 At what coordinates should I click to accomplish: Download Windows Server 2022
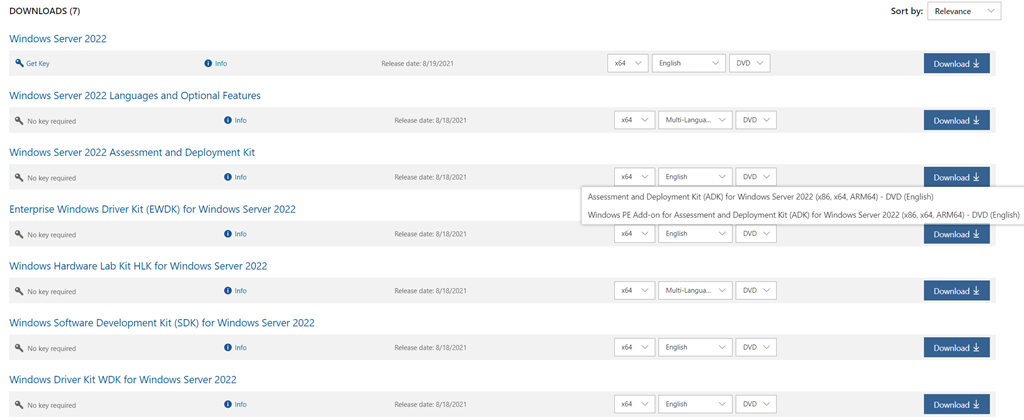coord(956,64)
